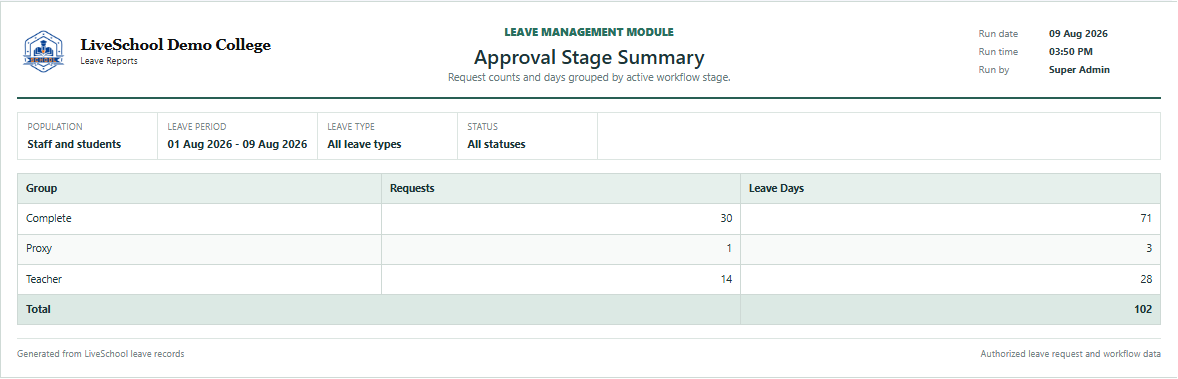Click the Run by label
This screenshot has width=1178, height=379.
tap(994, 70)
